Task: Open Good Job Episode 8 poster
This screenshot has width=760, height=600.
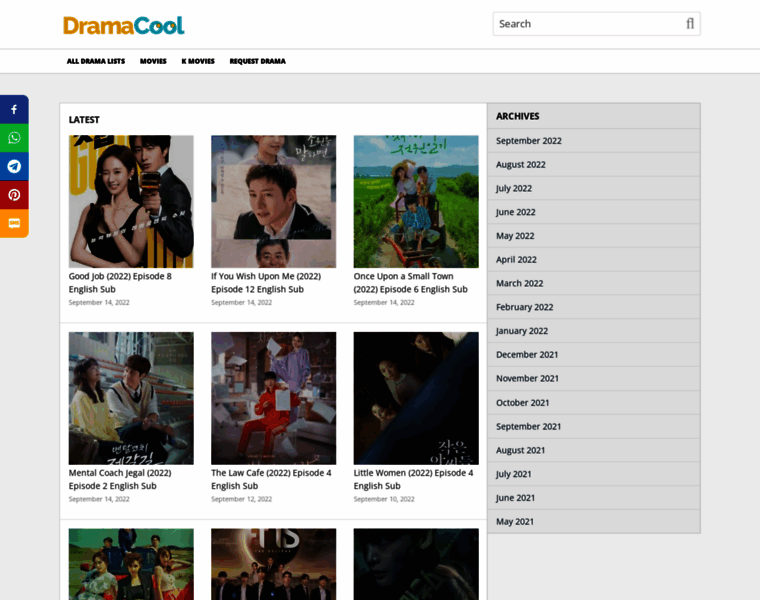Action: (131, 201)
